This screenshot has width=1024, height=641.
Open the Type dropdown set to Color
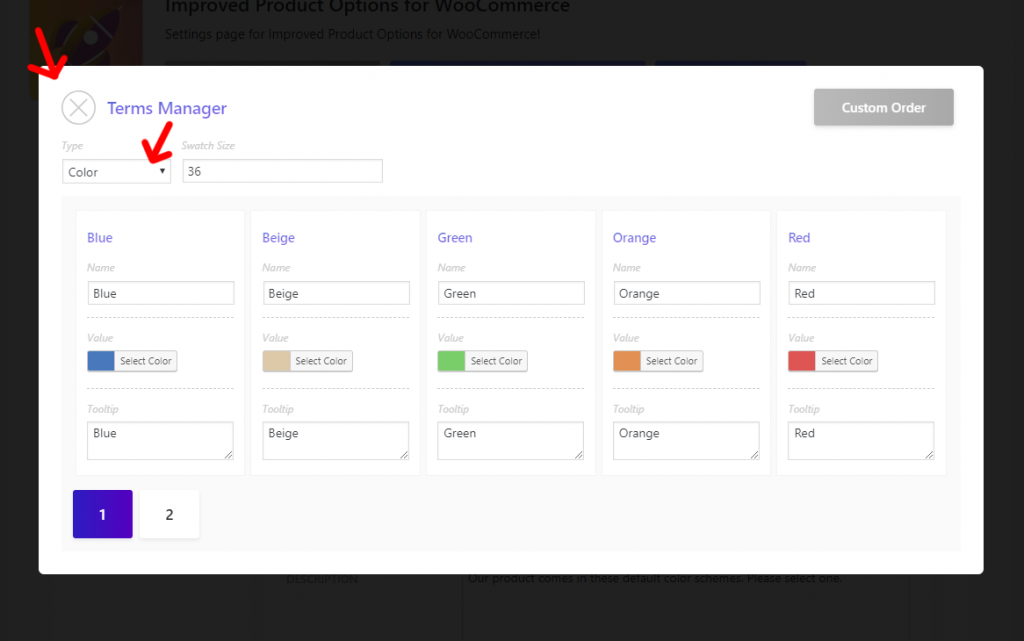tap(116, 172)
